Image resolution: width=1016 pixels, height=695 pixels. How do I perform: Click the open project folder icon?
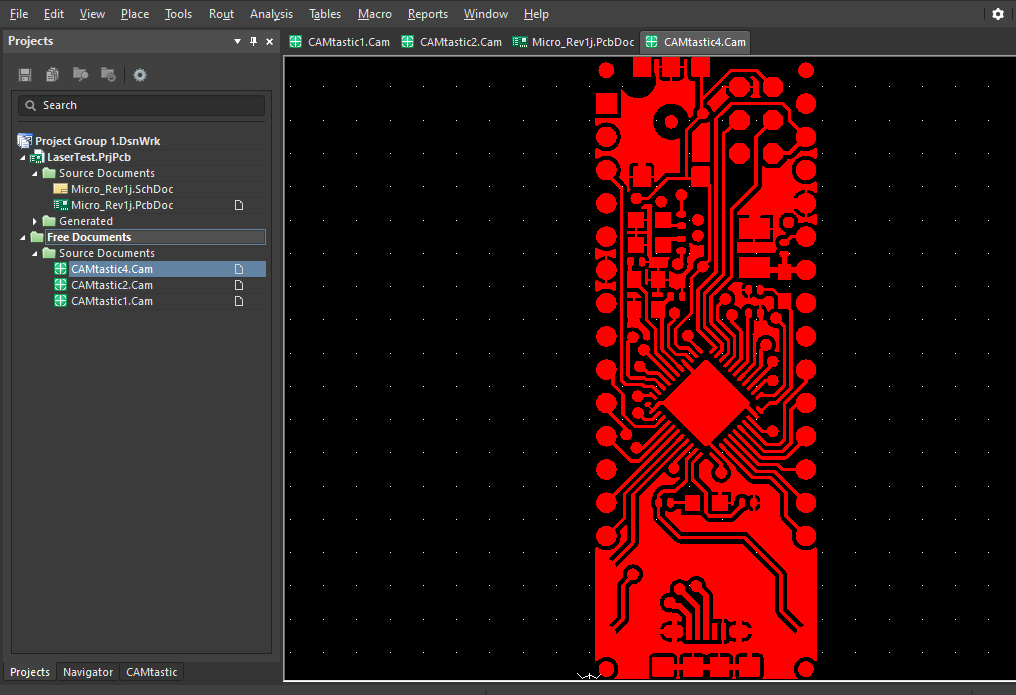click(x=80, y=74)
